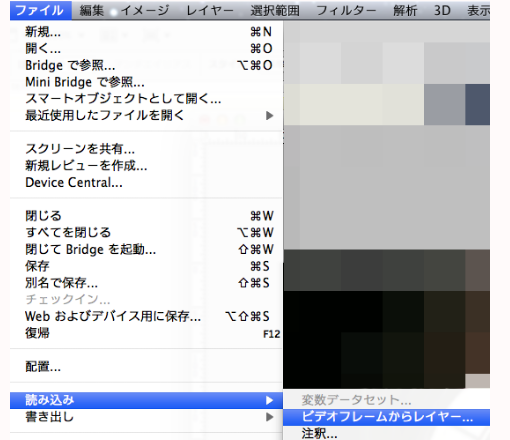Screen dimensions: 510x440
Task: Open the 選択範囲 menu
Action: (275, 10)
